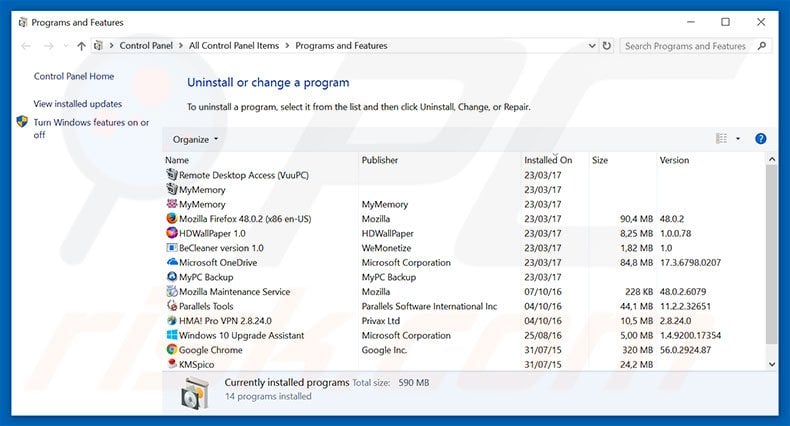Image resolution: width=790 pixels, height=426 pixels.
Task: Open the address bar history dropdown
Action: pos(592,46)
